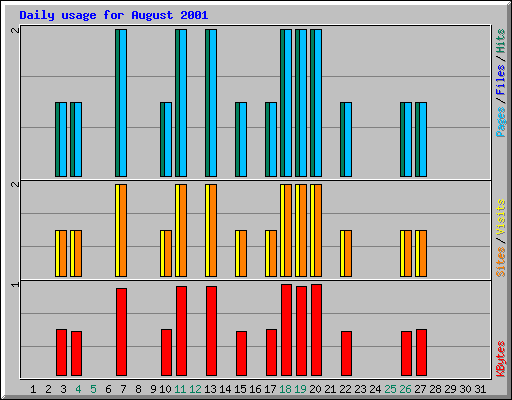Click green day label "18"

tap(285, 389)
